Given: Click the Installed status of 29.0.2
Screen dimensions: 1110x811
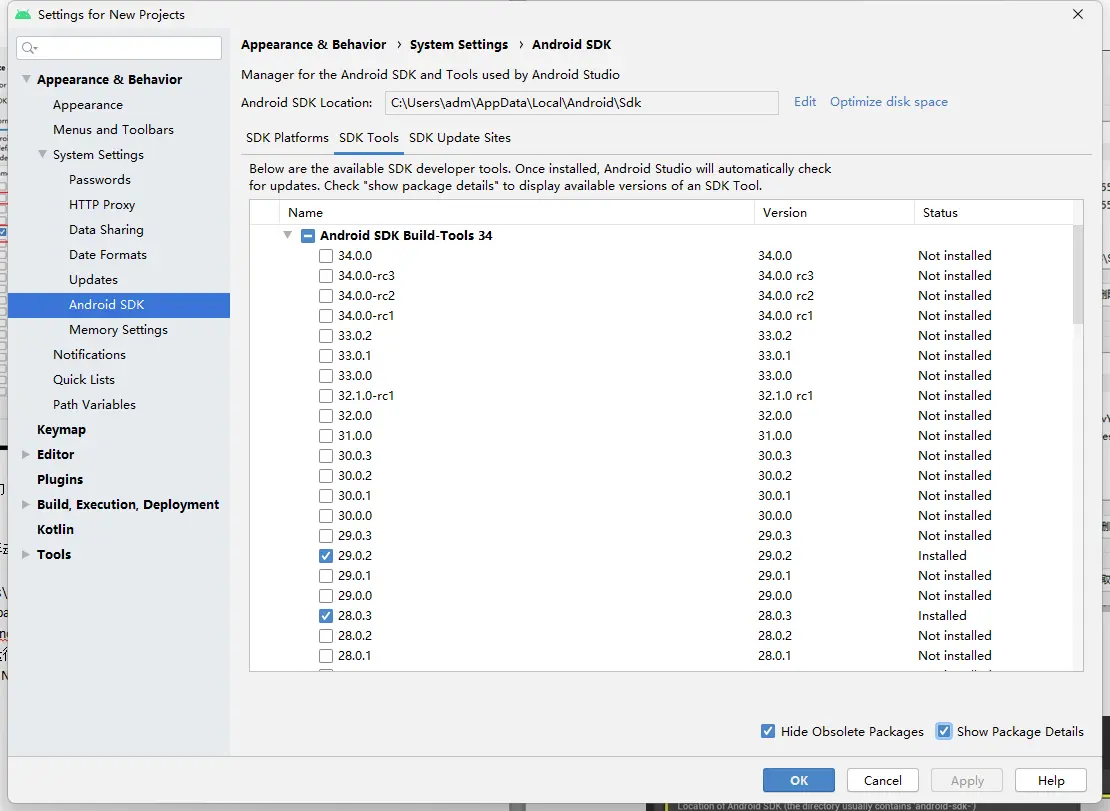Looking at the screenshot, I should click(x=942, y=556).
